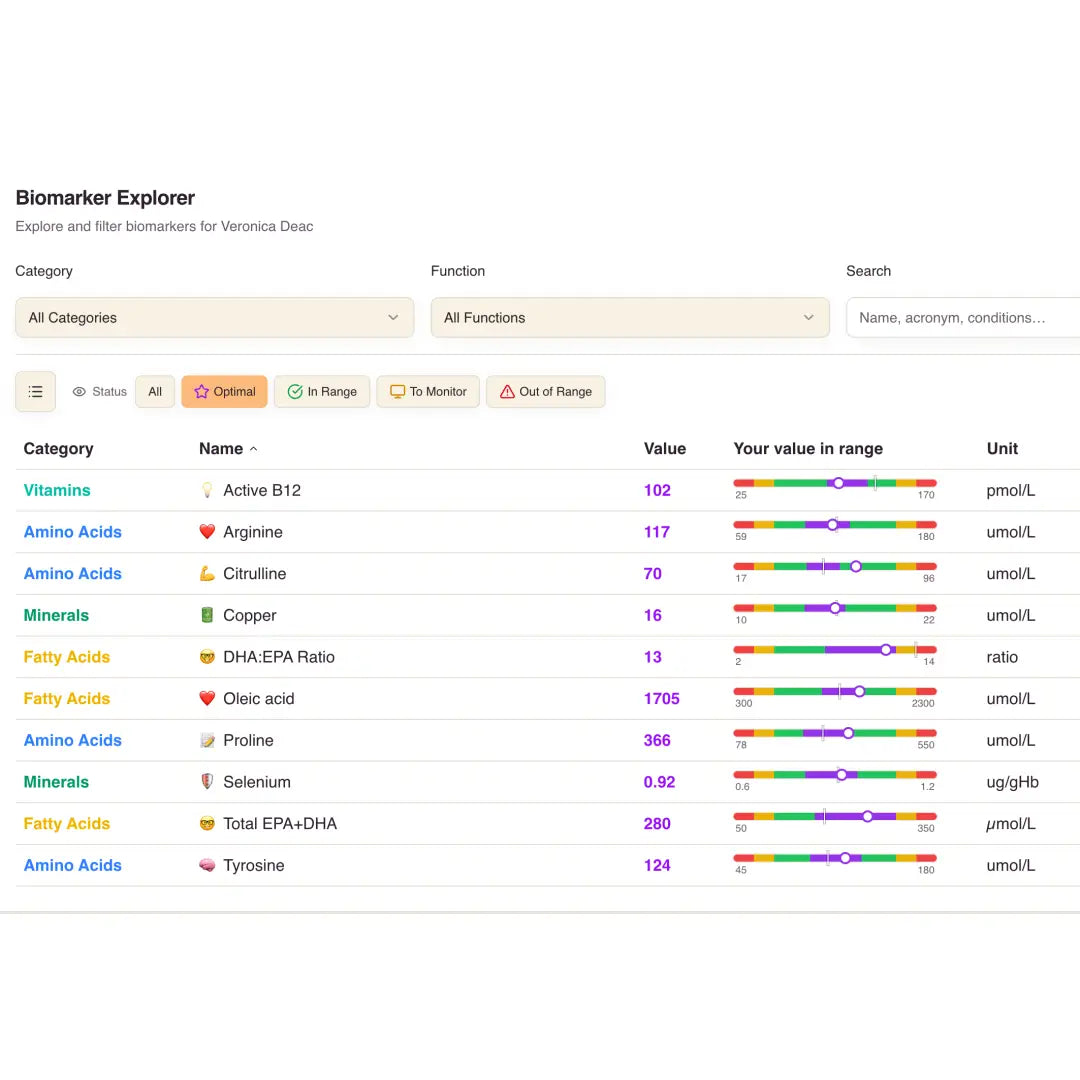This screenshot has width=1080, height=1080.
Task: Click the tongue icon next to Tyrosine
Action: coord(207,865)
